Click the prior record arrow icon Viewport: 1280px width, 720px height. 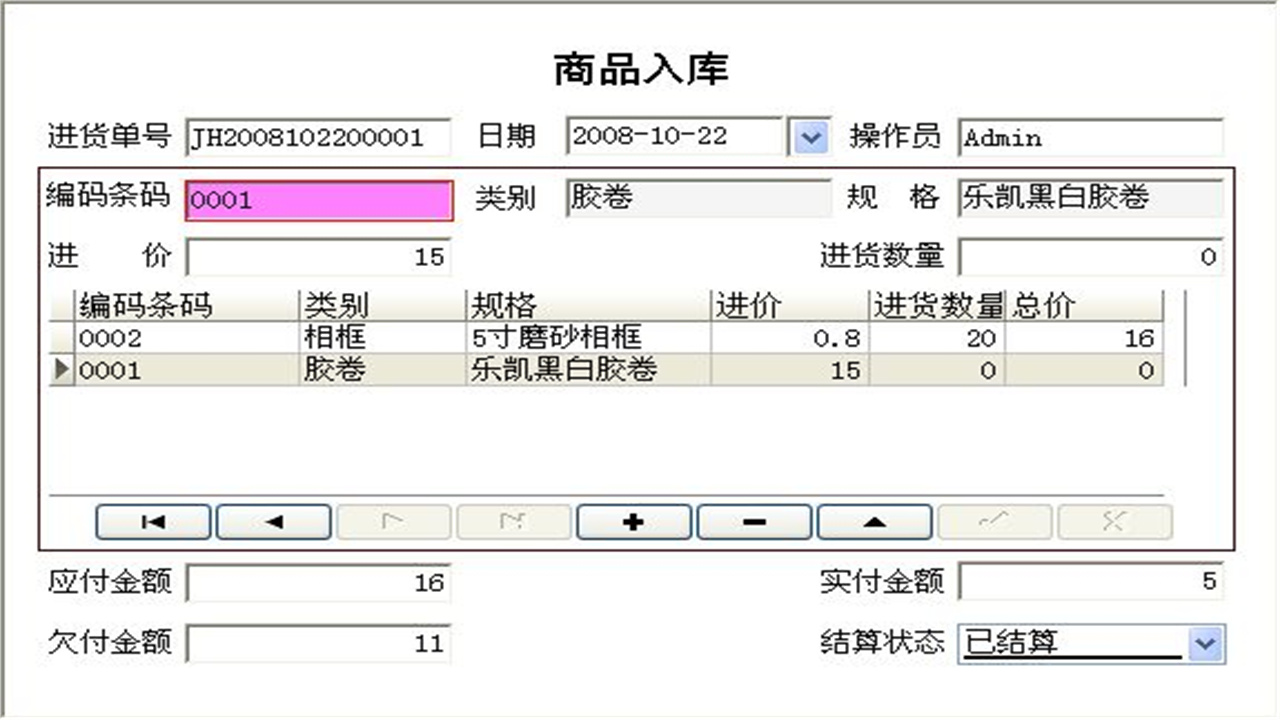click(x=273, y=521)
